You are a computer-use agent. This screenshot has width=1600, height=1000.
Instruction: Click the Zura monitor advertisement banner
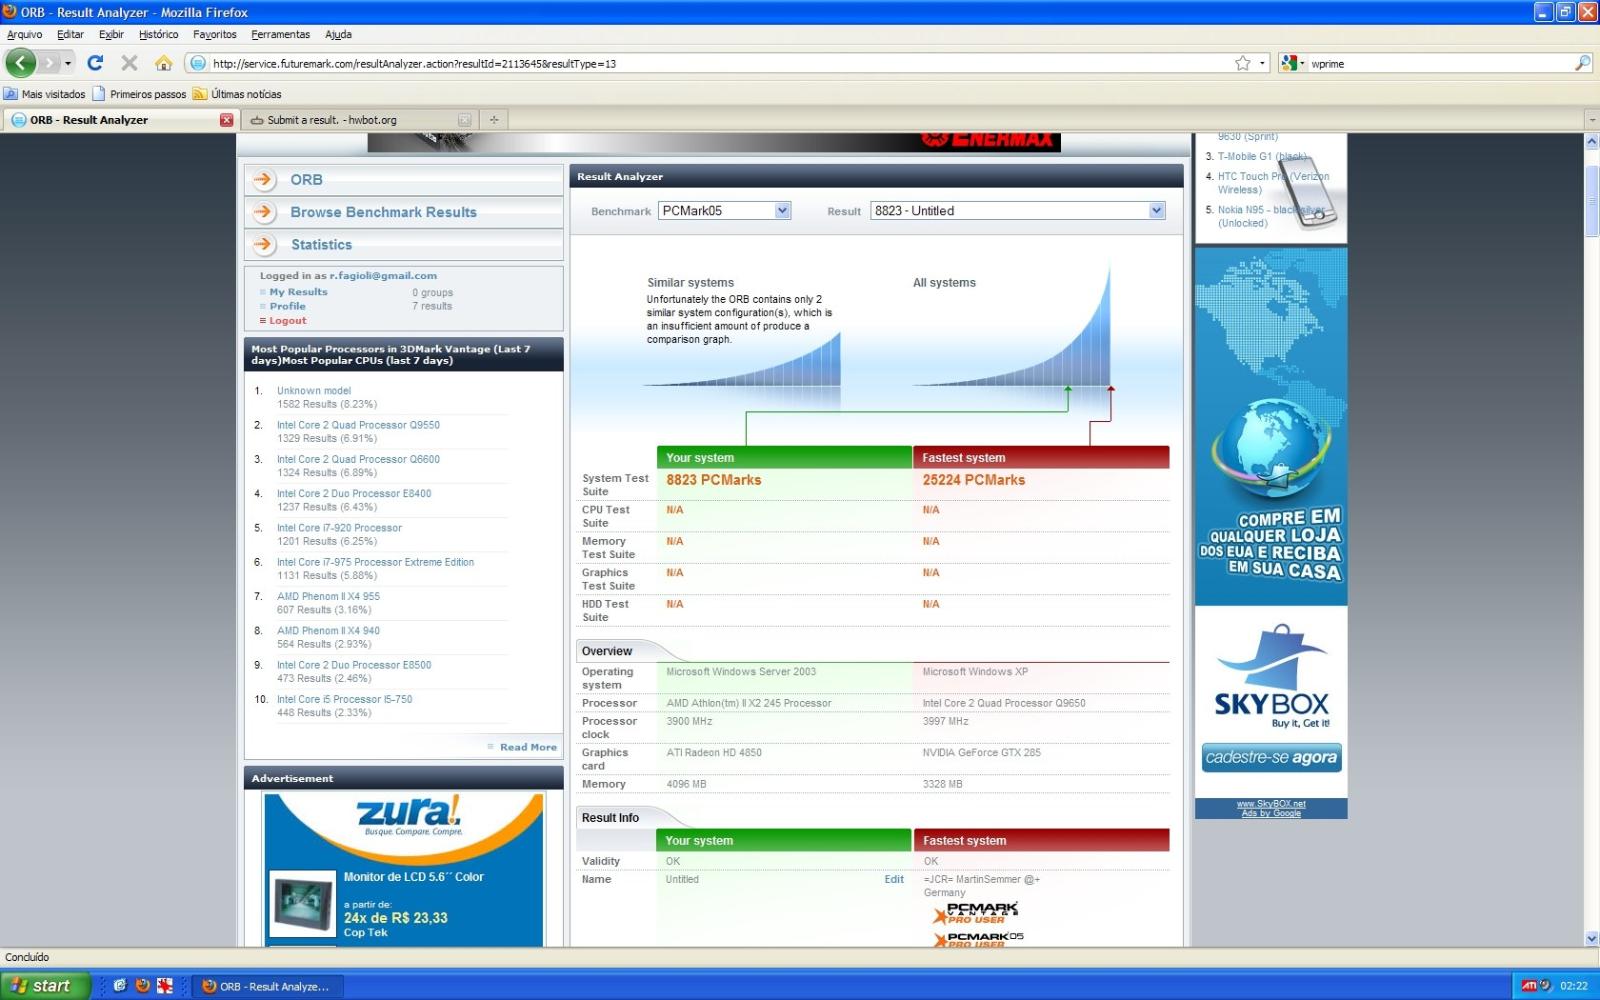[404, 869]
